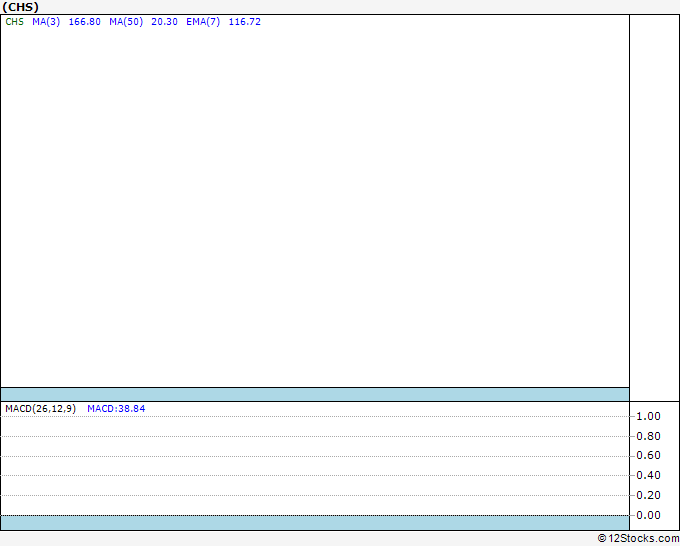The height and width of the screenshot is (546, 680).
Task: Open the 12Stocks.com copyright link
Action: 638,539
